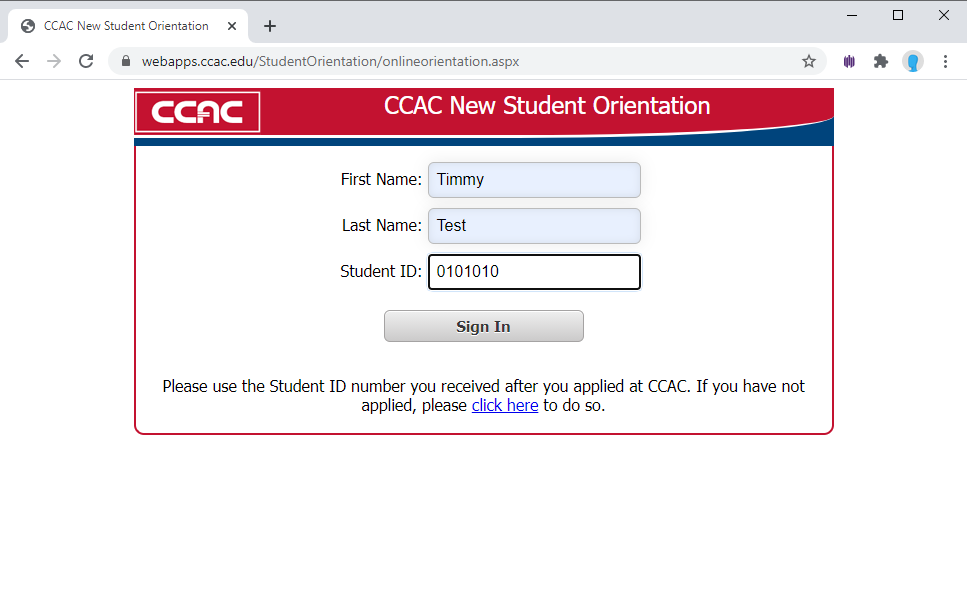Close the current browser tab
Viewport: 967px width, 607px height.
233,25
